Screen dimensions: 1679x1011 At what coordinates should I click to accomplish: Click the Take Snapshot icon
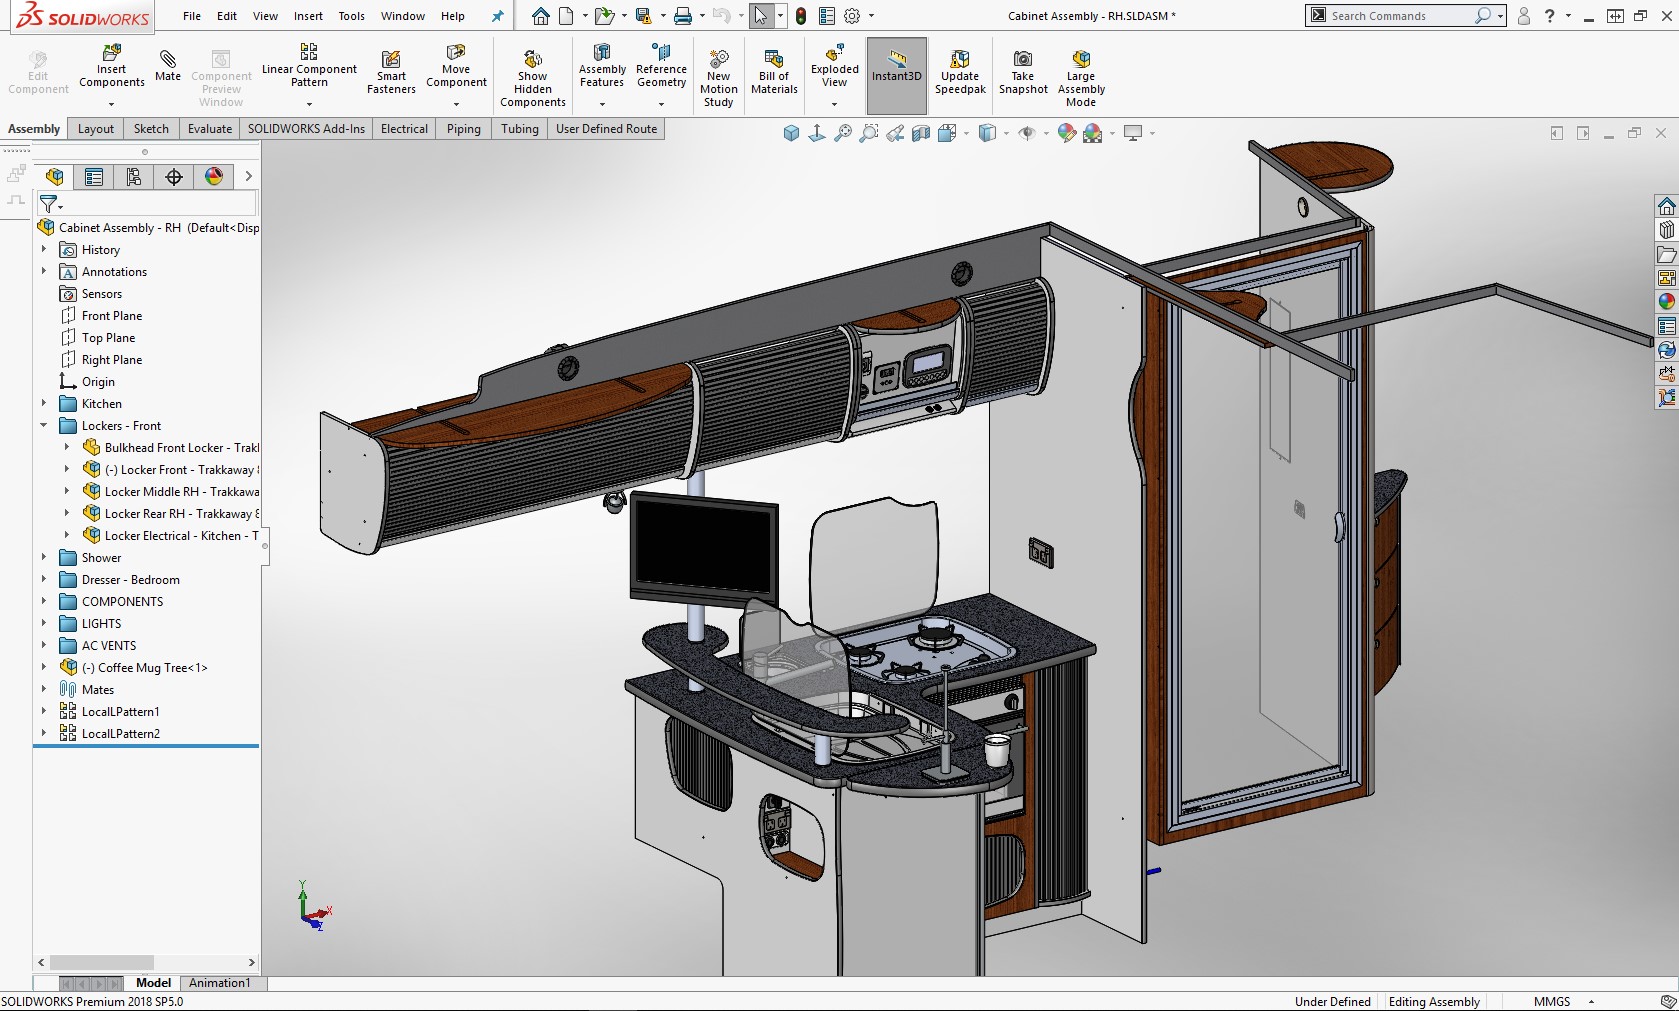(x=1022, y=60)
